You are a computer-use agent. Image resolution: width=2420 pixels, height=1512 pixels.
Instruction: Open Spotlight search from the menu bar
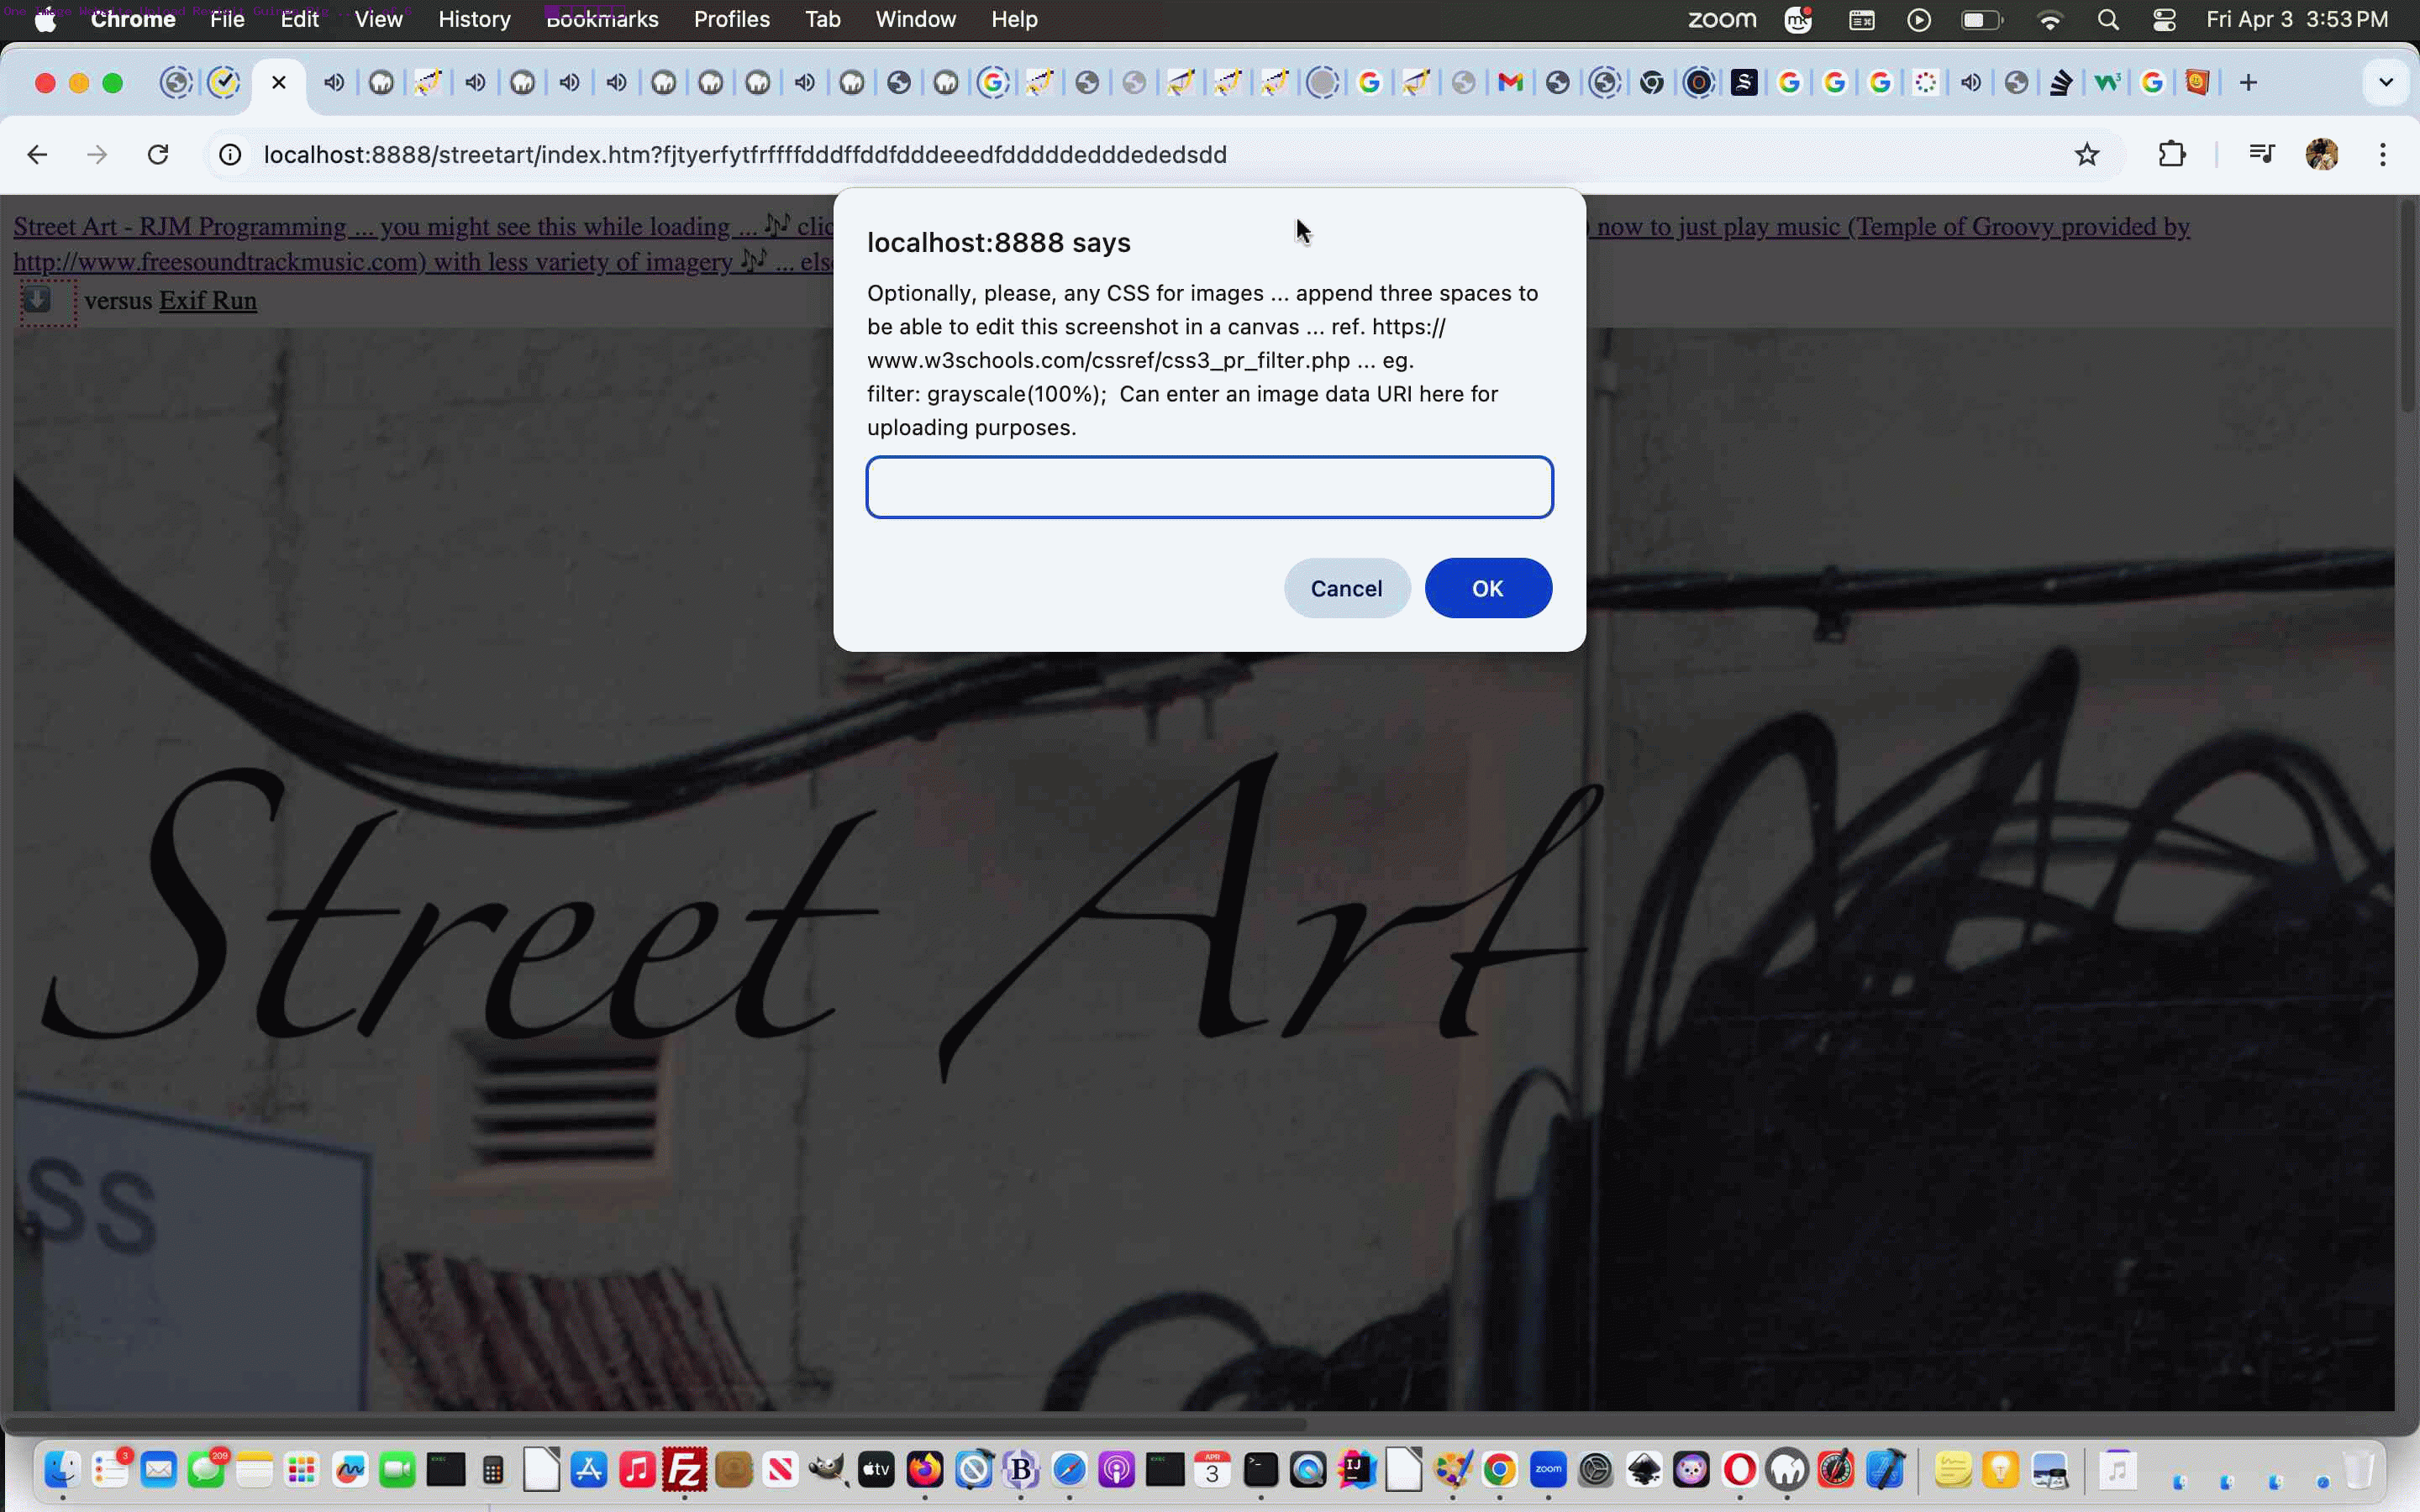click(2108, 19)
